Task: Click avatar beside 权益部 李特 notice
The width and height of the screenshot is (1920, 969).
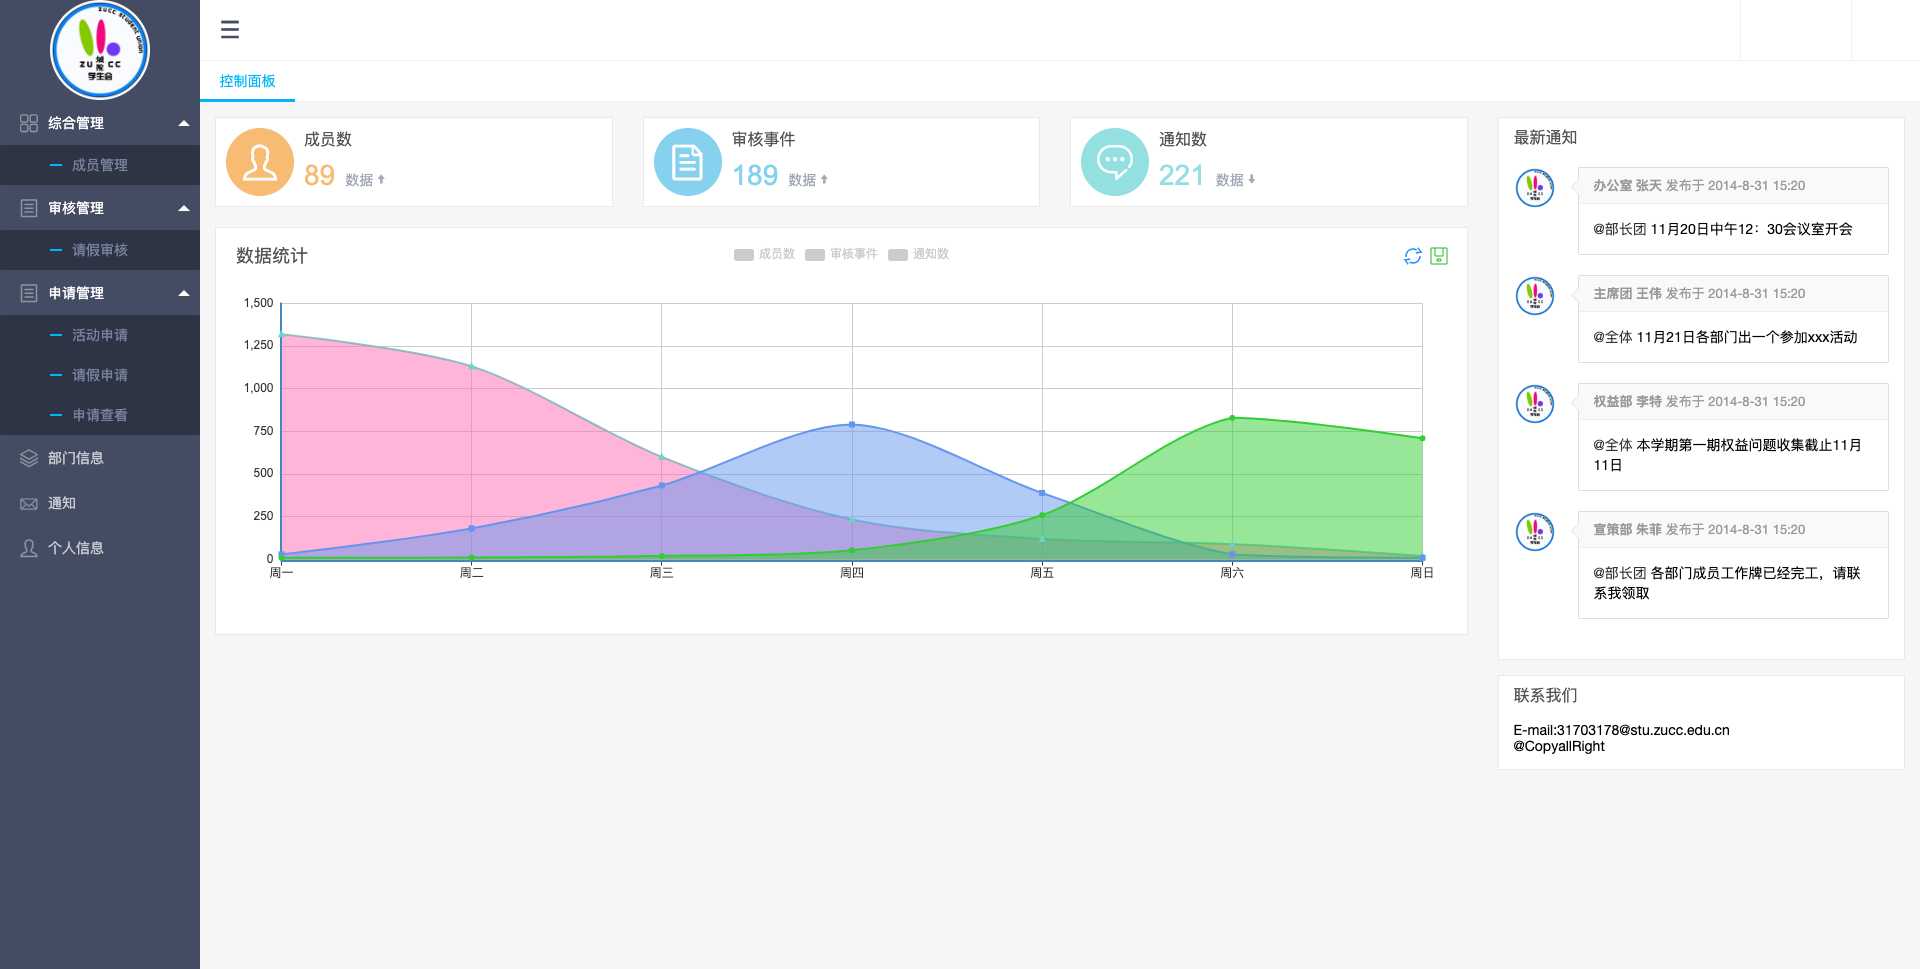Action: pyautogui.click(x=1535, y=404)
